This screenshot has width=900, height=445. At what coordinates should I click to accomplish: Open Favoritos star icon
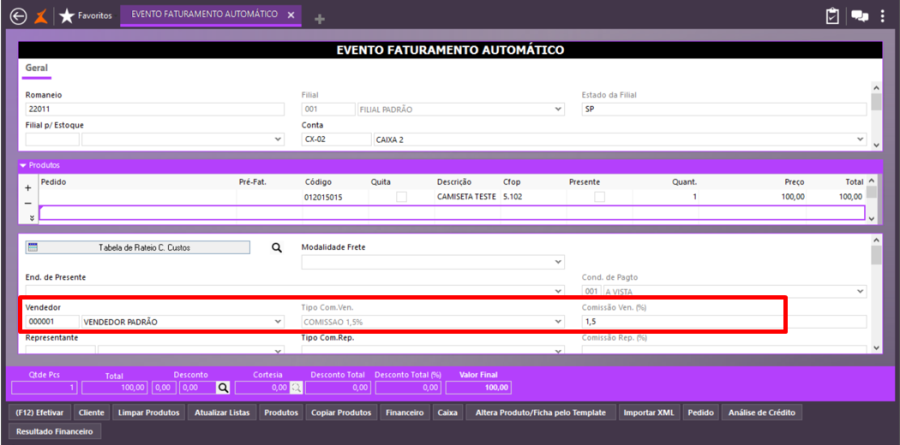[67, 16]
